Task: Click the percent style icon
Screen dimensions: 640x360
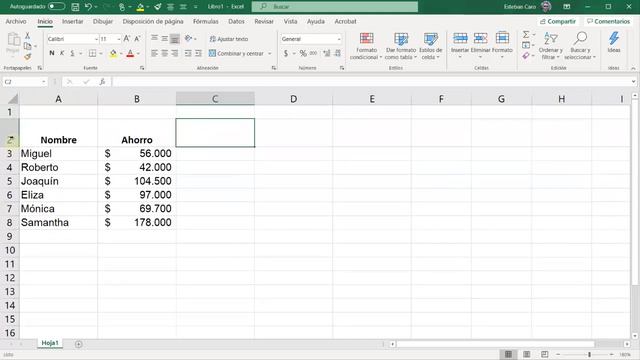Action: point(303,53)
